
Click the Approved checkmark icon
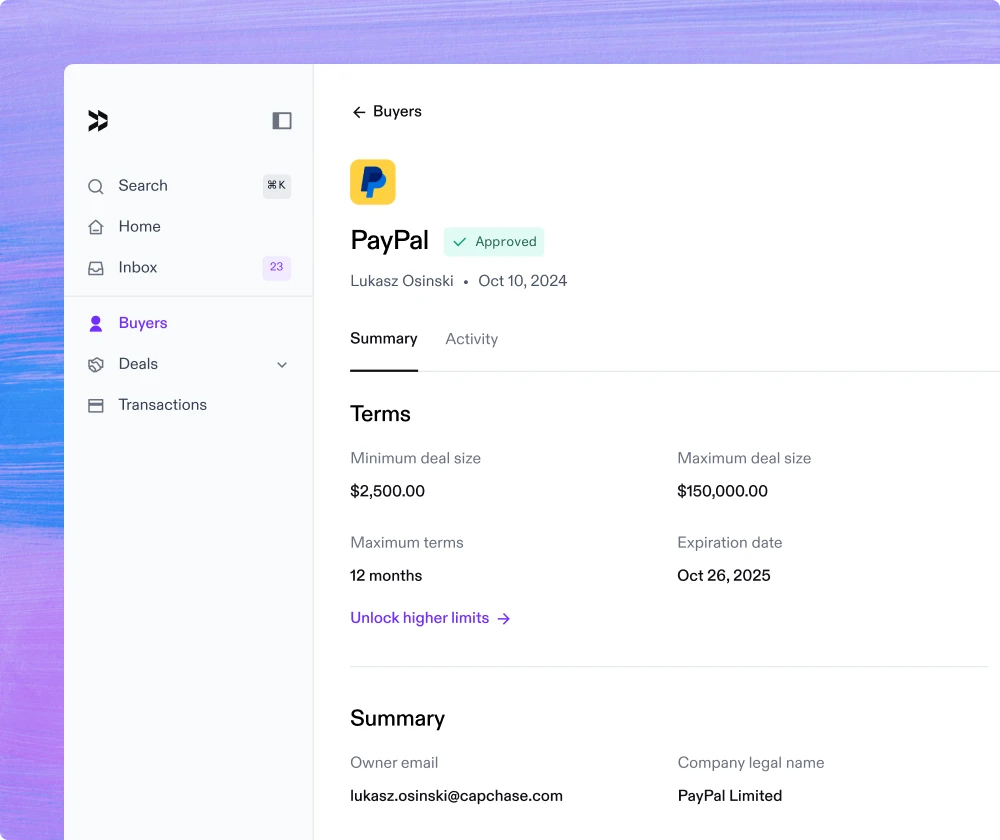pos(459,242)
